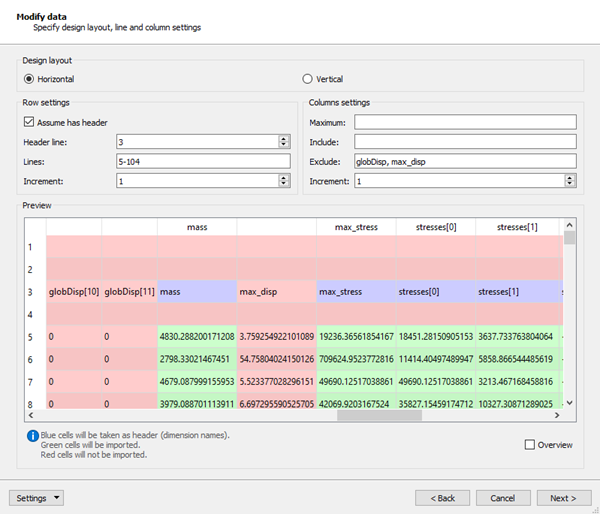Click the info icon beside legend
Viewport: 600px width, 514px height.
tap(33, 436)
